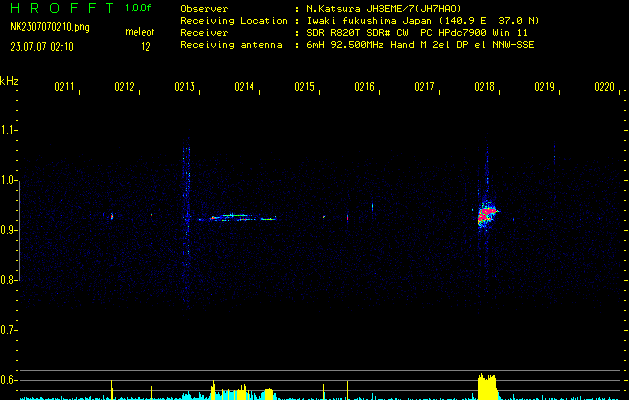Click the 1.0 kHz axis label
Screen dimensions: 629x400
[x=9, y=180]
